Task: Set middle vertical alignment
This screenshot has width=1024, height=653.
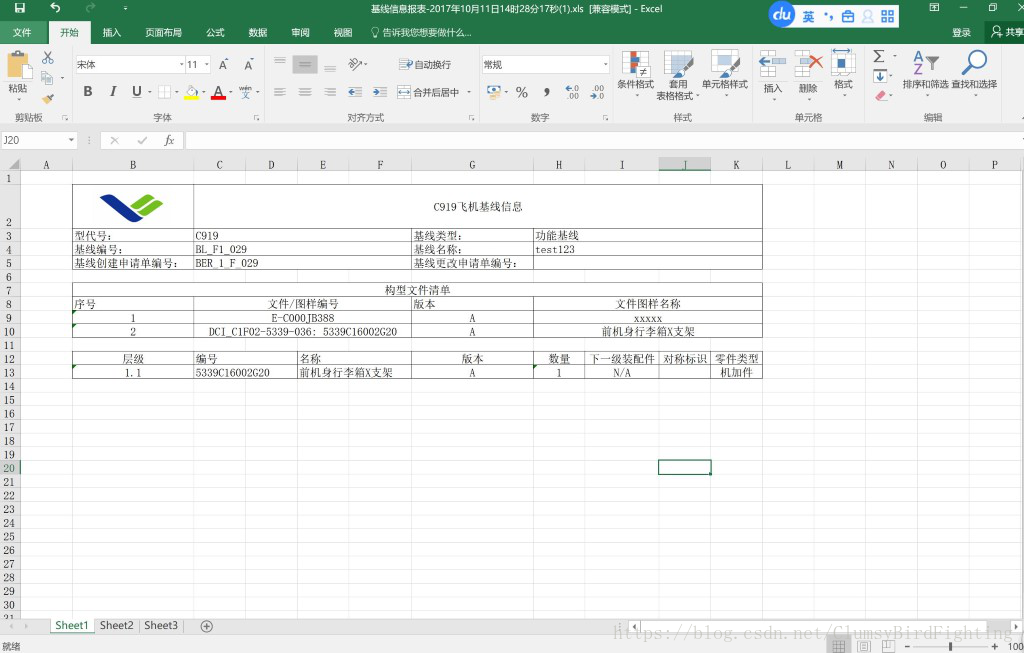Action: [305, 64]
